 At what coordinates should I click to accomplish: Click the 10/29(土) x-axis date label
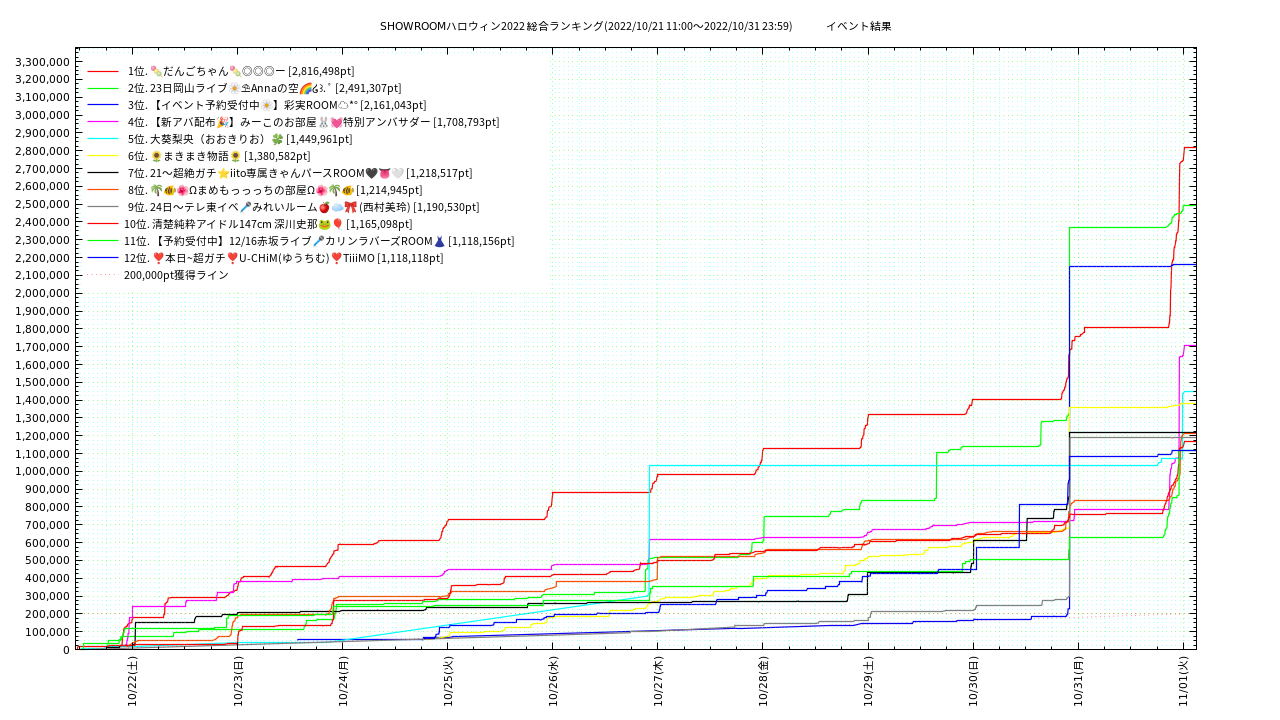[x=868, y=681]
